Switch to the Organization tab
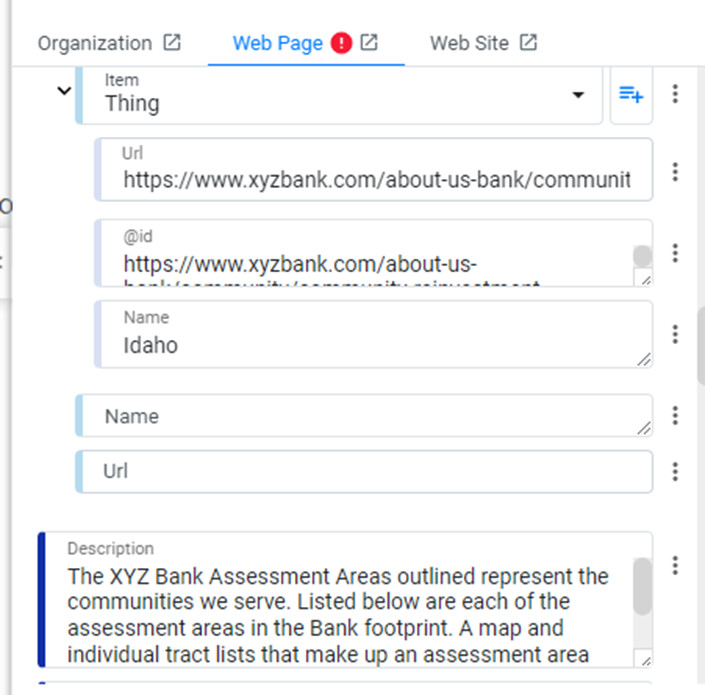Viewport: 705px width, 695px height. tap(95, 44)
